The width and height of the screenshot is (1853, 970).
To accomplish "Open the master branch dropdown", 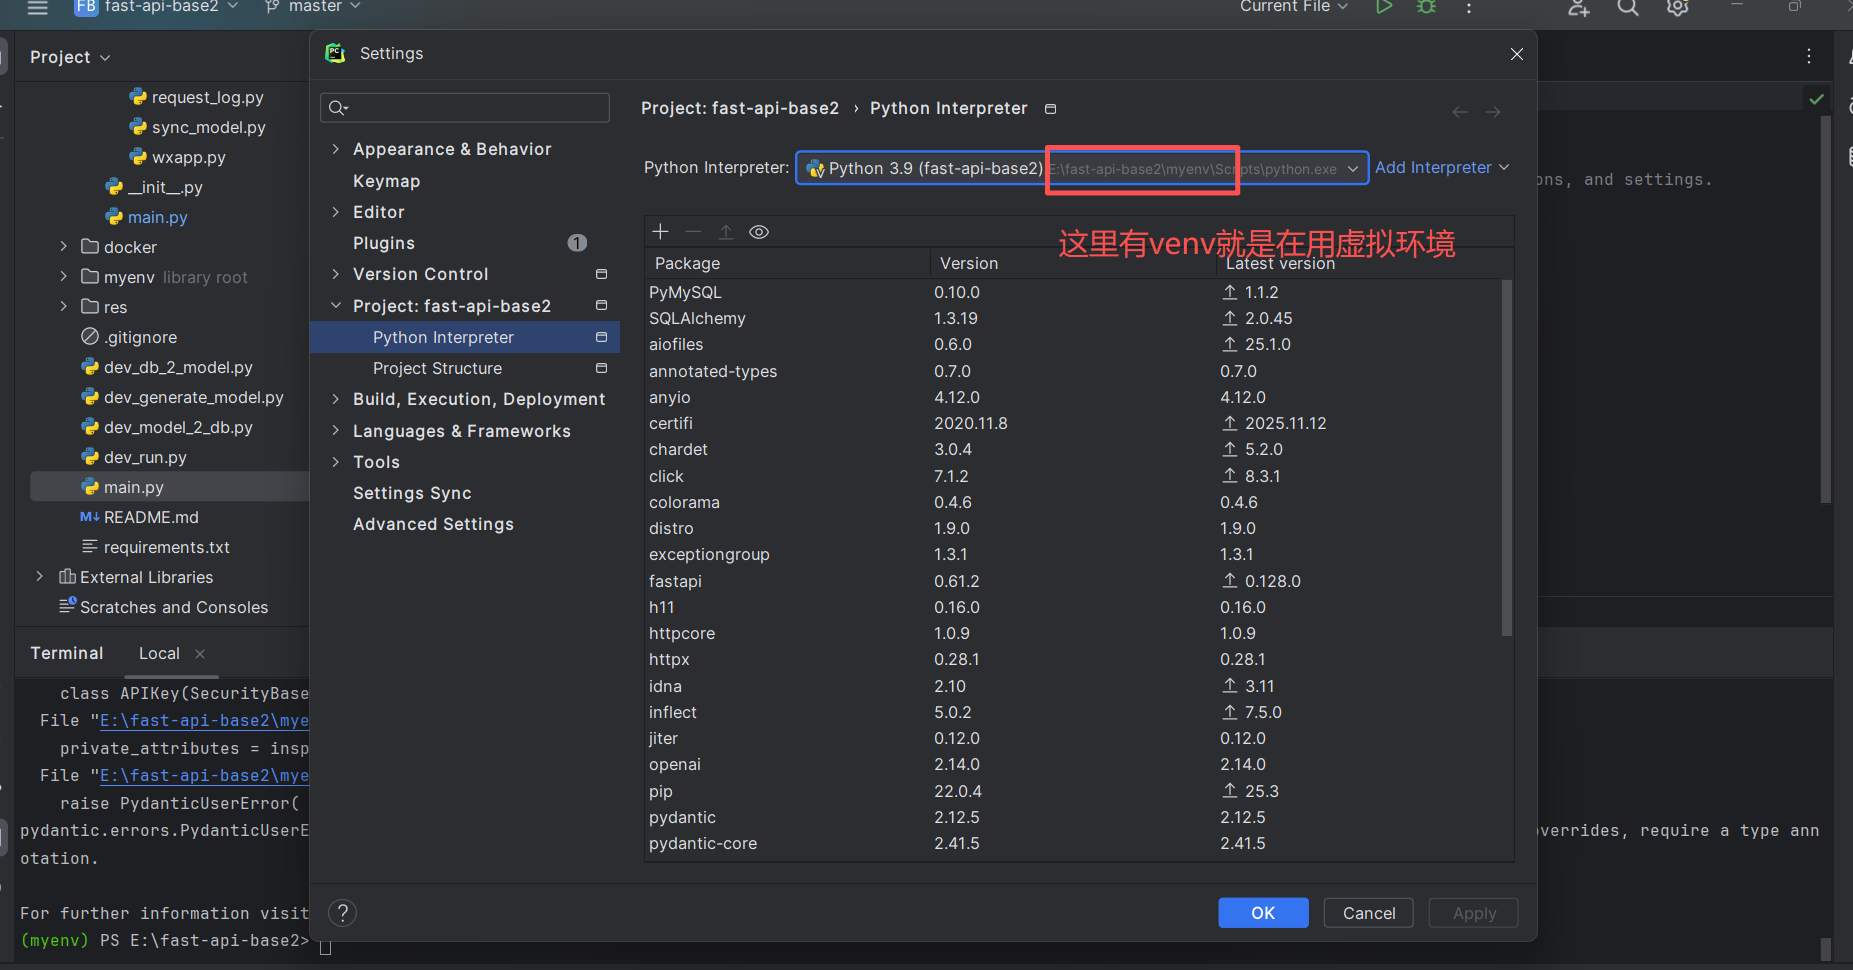I will [312, 7].
